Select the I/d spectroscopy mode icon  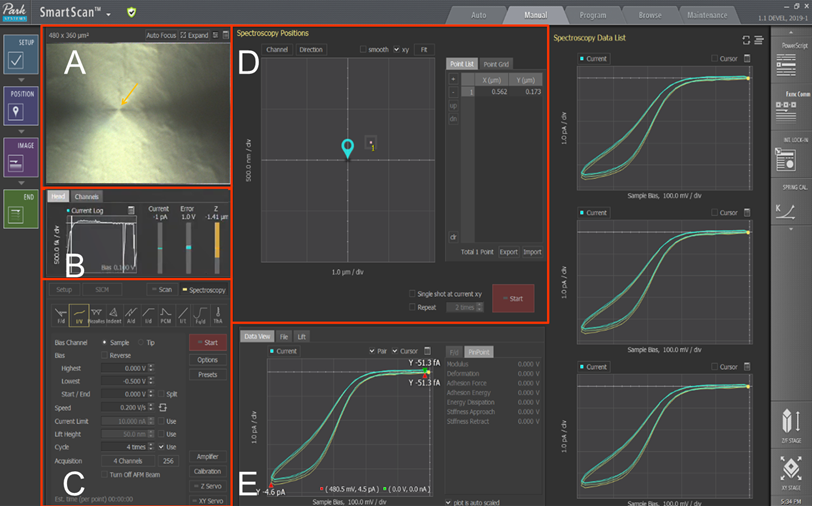coord(148,315)
